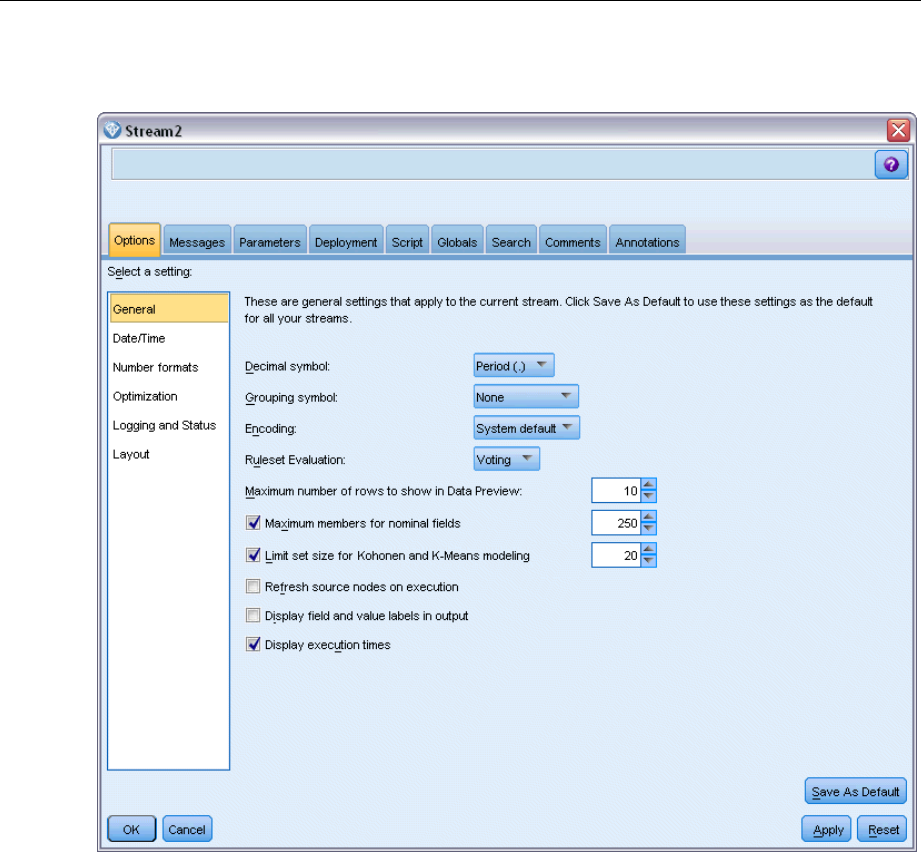
Task: Click the purple help question mark icon
Action: point(891,165)
